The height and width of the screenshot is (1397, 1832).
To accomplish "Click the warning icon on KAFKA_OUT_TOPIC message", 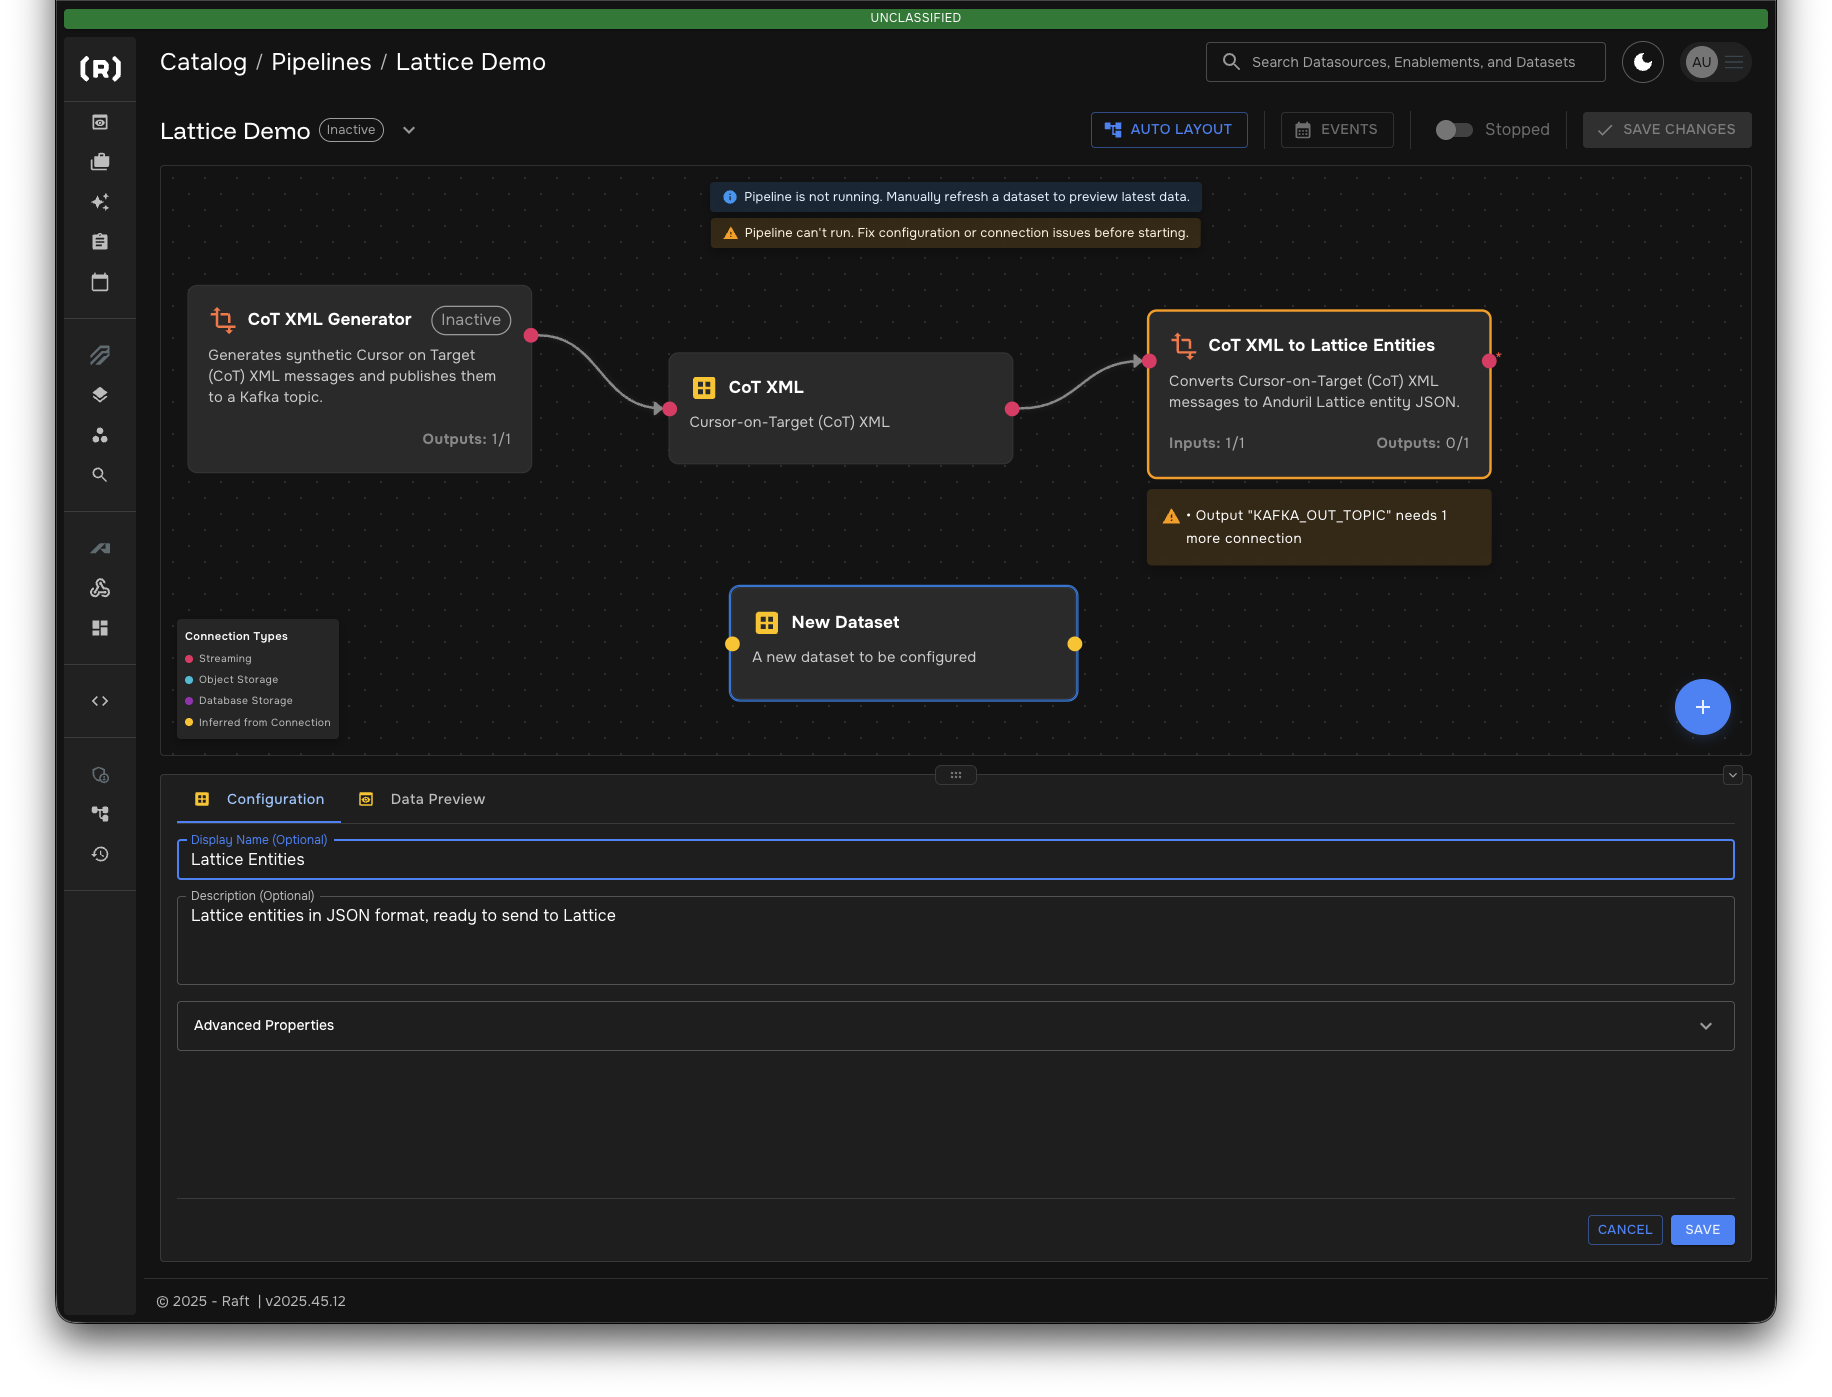I will pos(1171,517).
